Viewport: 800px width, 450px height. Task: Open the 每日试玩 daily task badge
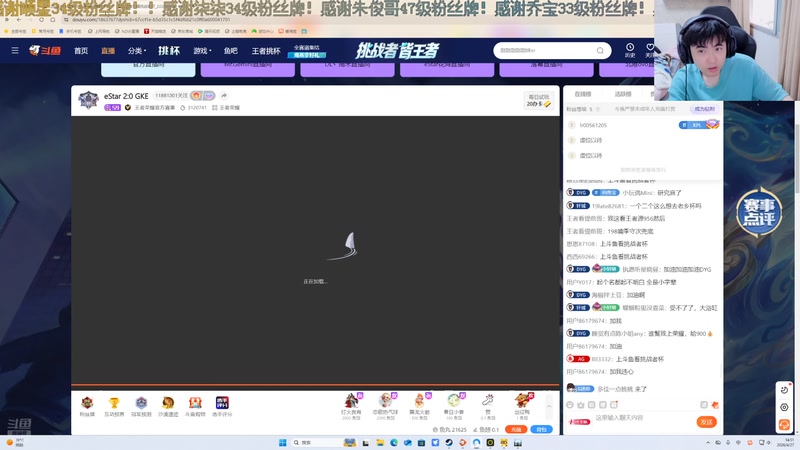tap(539, 101)
